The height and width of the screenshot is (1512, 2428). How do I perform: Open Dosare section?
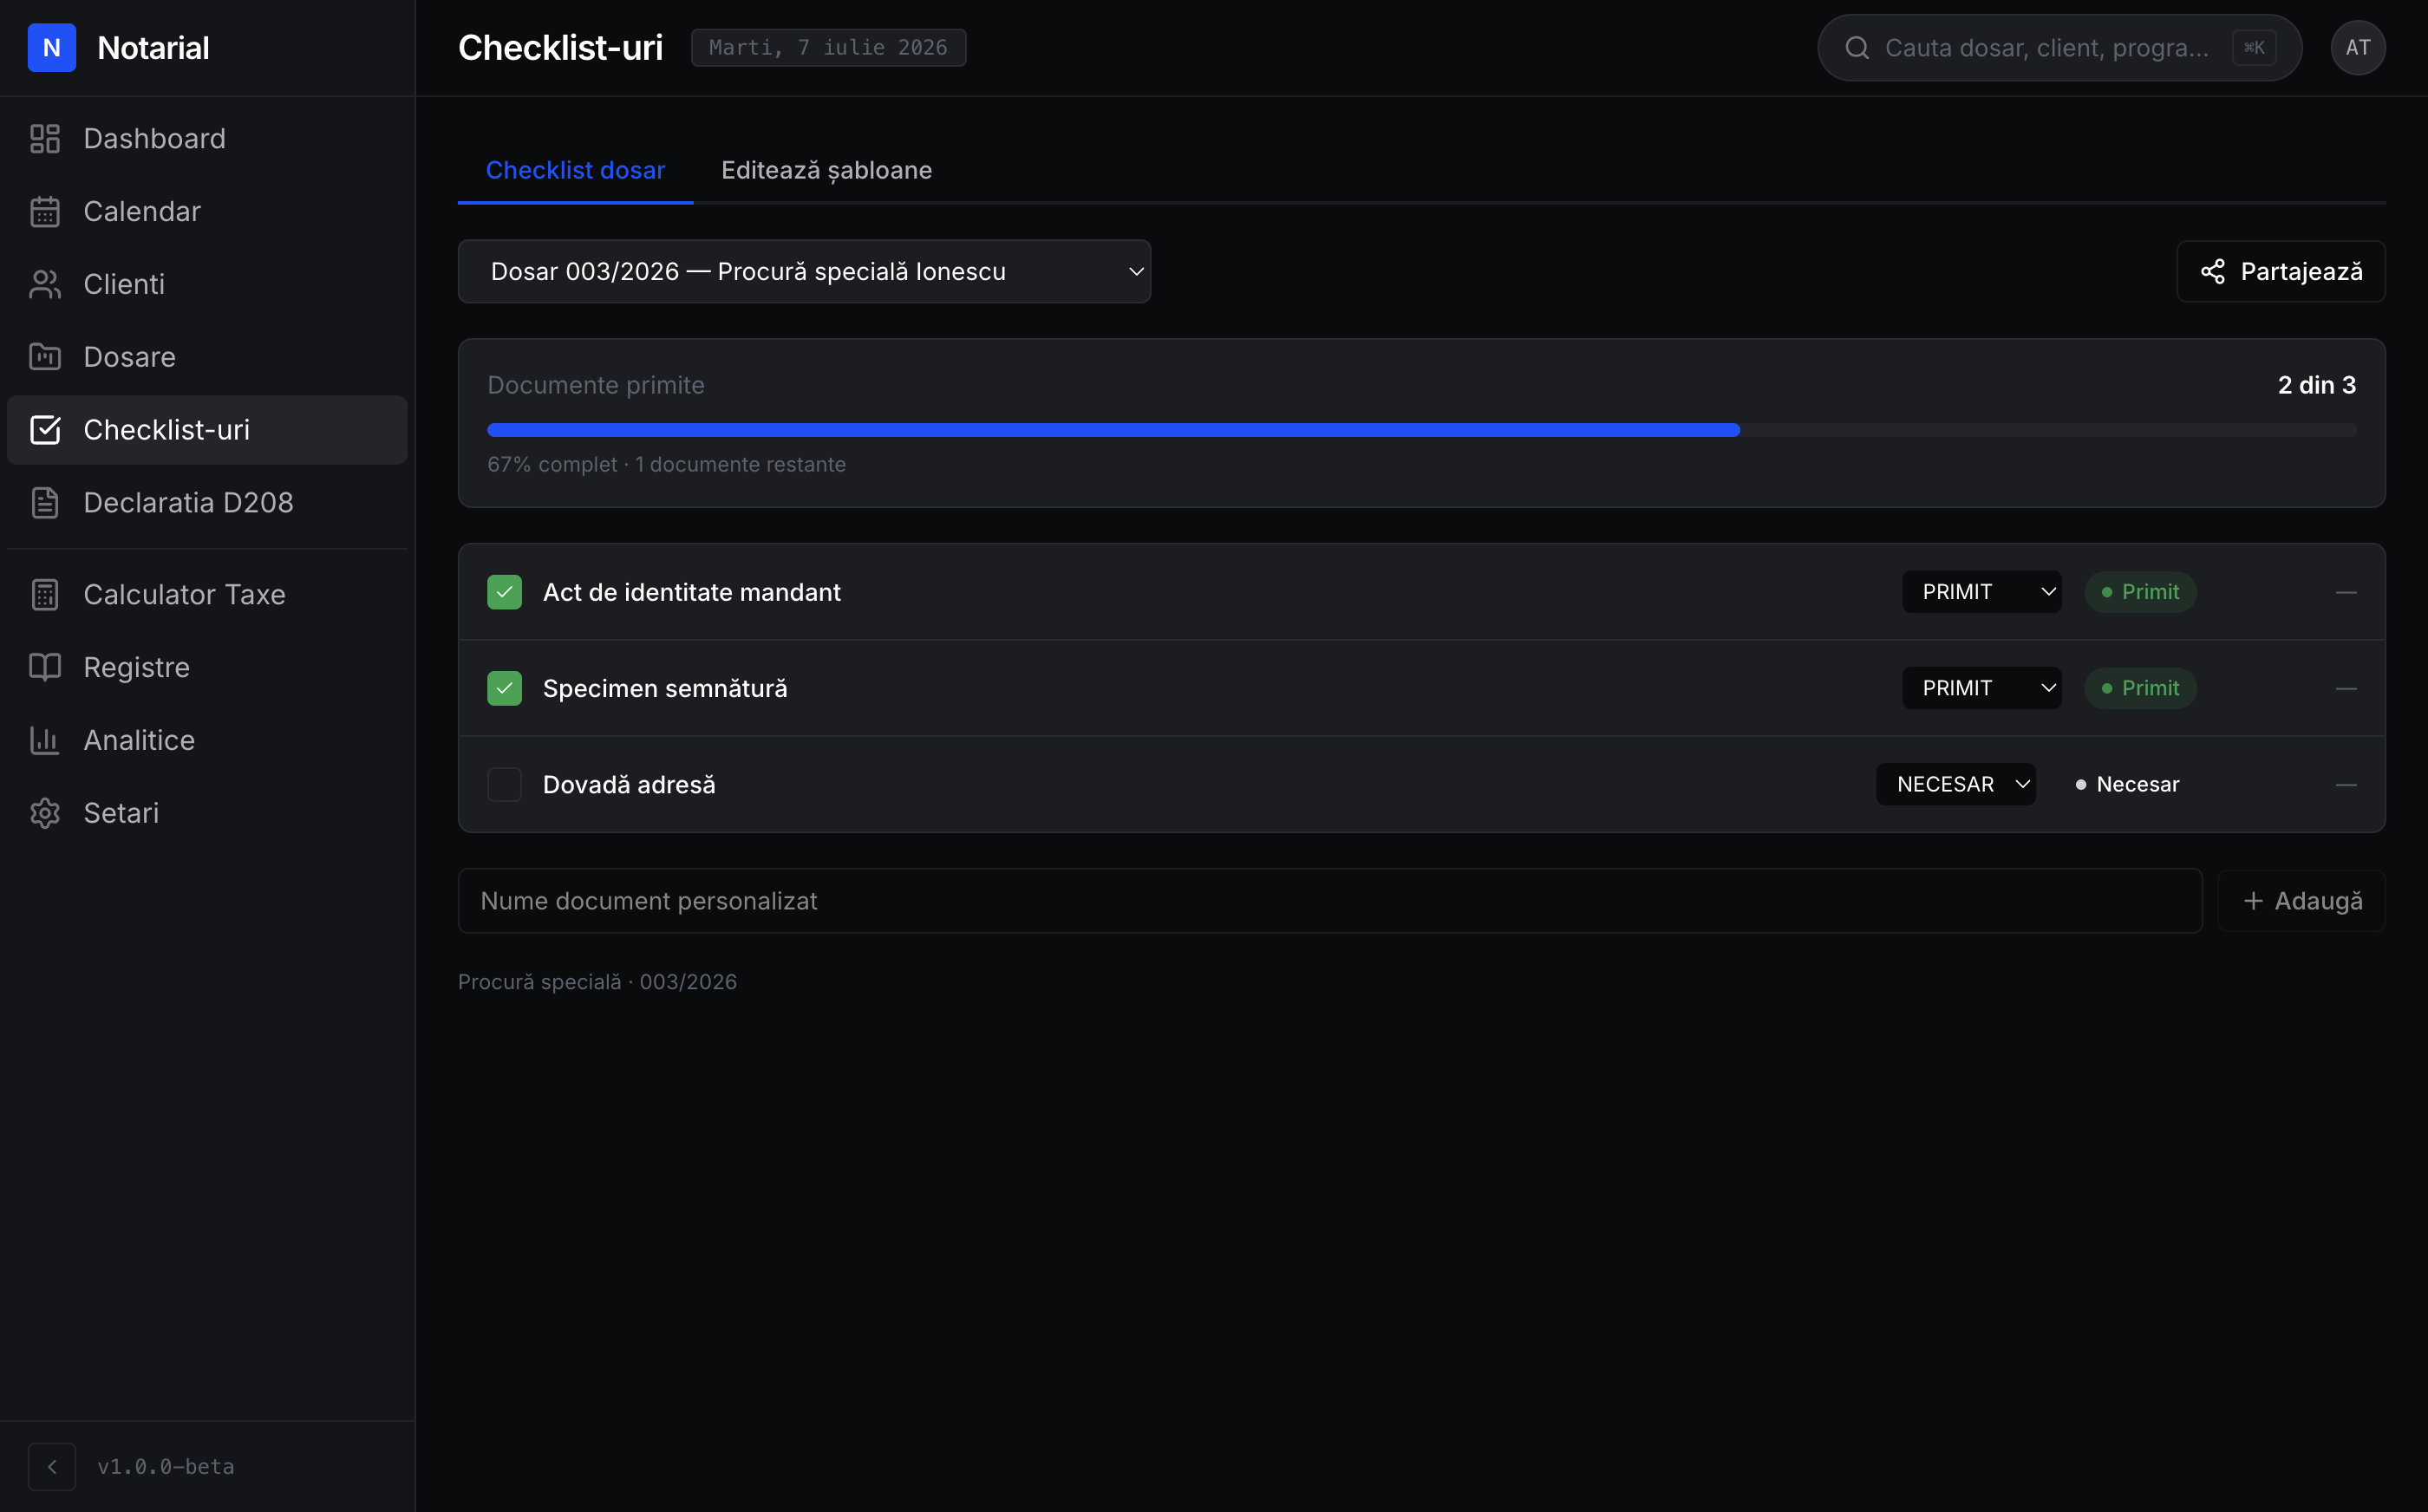[207, 357]
